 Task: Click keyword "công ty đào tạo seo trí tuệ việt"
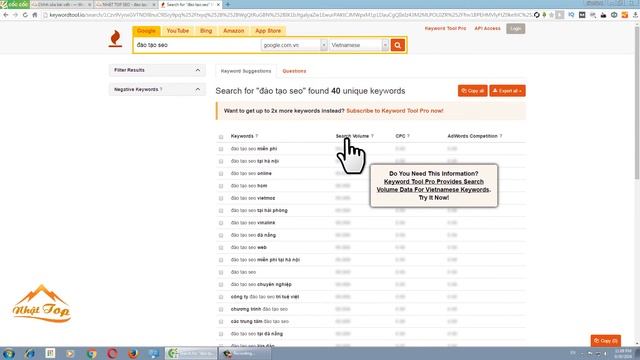pyautogui.click(x=265, y=297)
